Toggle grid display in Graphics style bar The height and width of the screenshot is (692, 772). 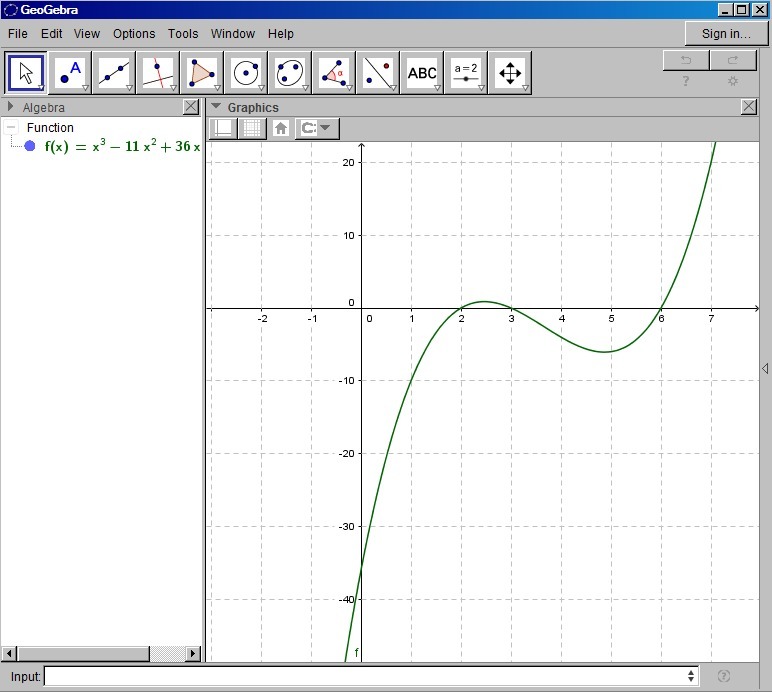252,128
